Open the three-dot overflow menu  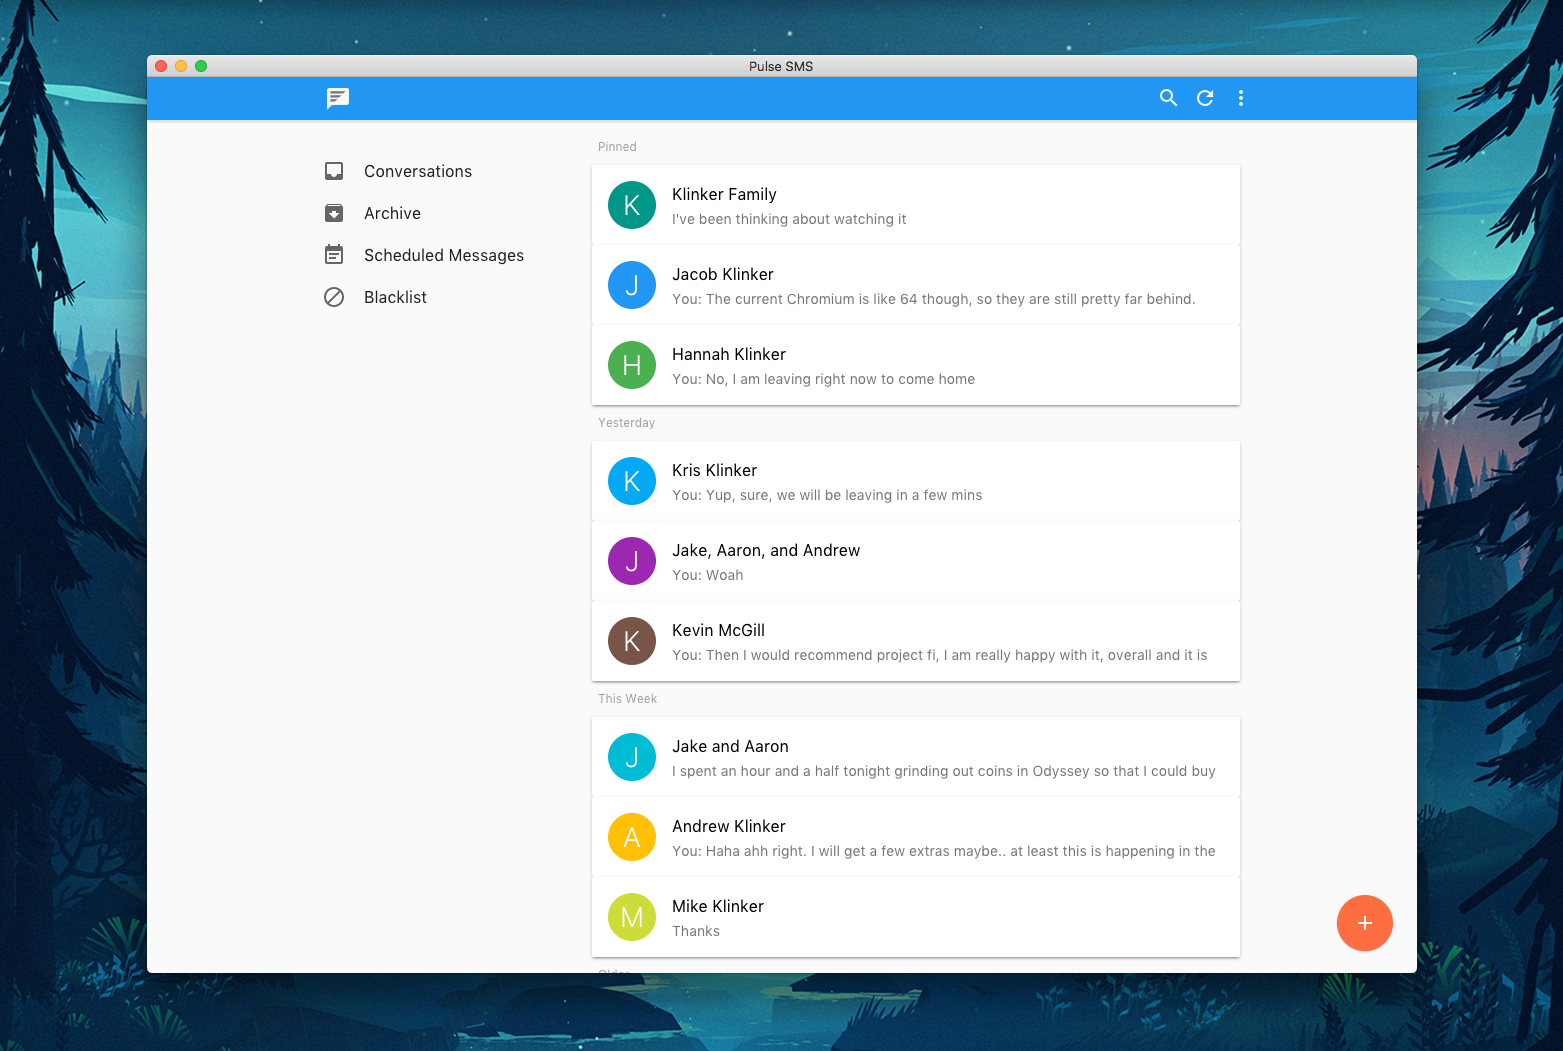(1241, 98)
